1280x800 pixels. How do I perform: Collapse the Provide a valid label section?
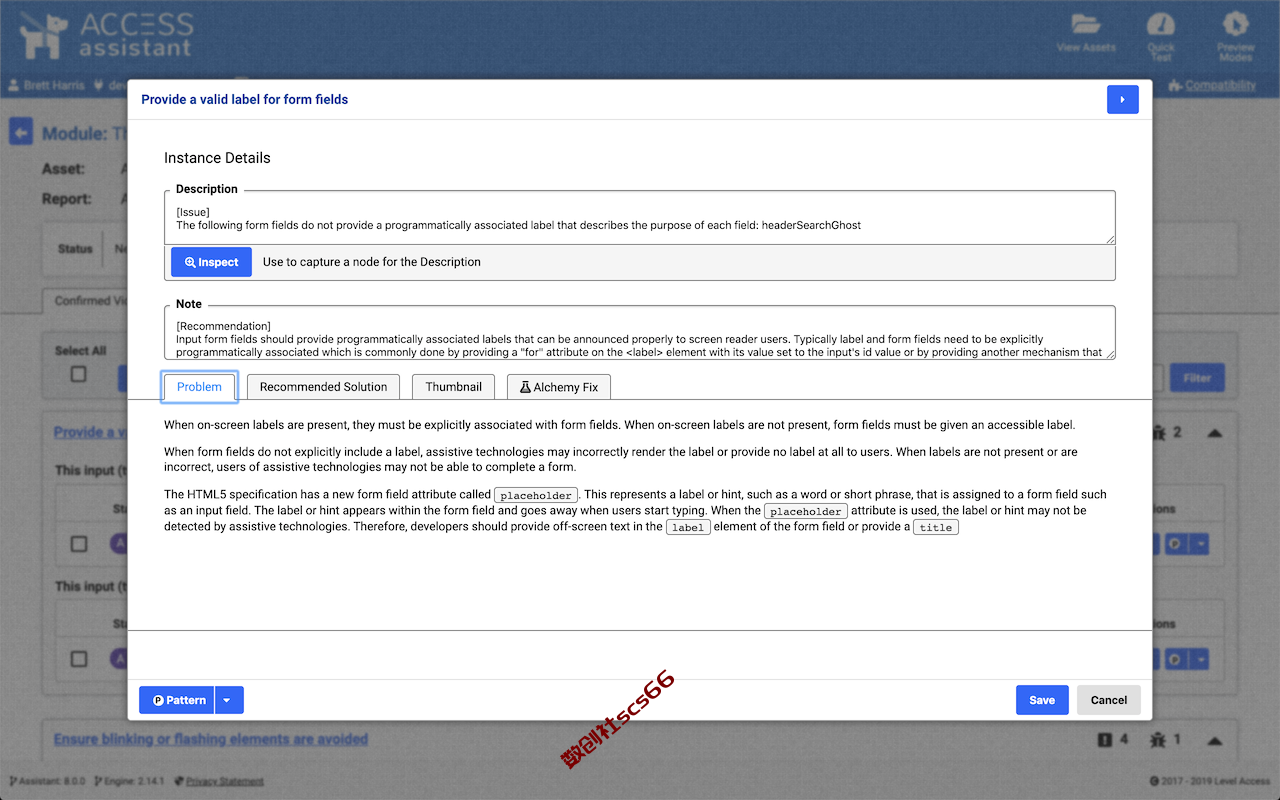[x=1214, y=433]
